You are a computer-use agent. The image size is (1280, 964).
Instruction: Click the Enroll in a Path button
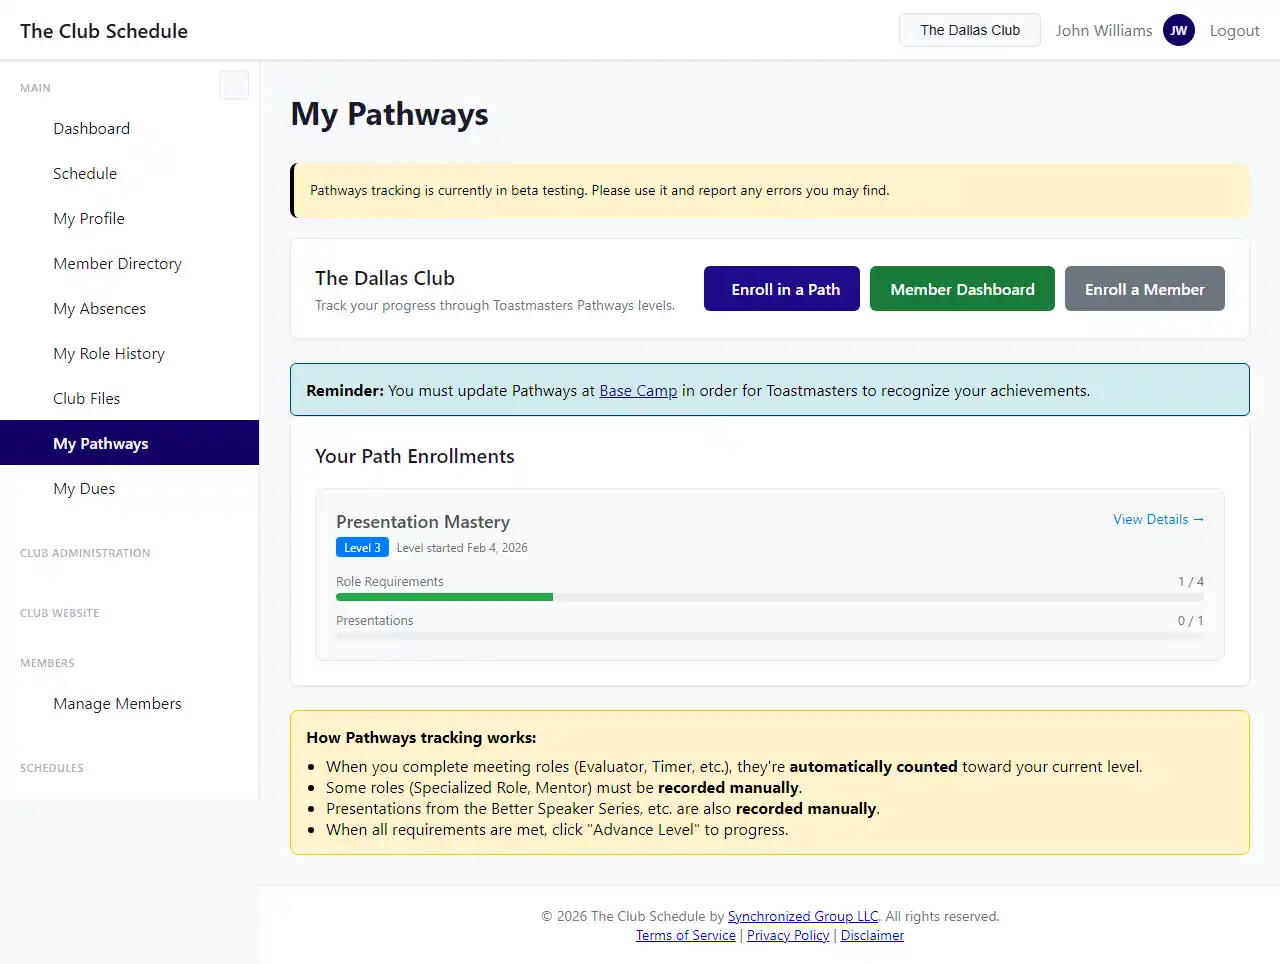[781, 289]
